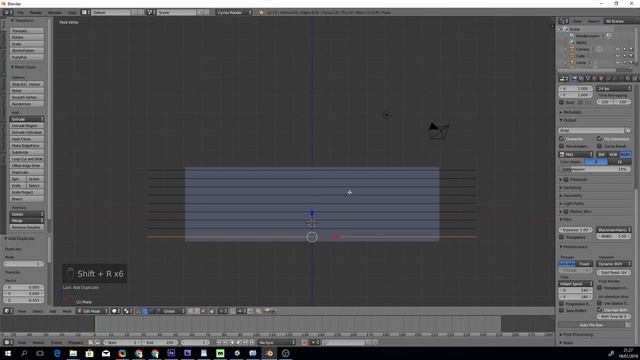Jump to the start frame
This screenshot has width=640, height=360.
click(219, 342)
